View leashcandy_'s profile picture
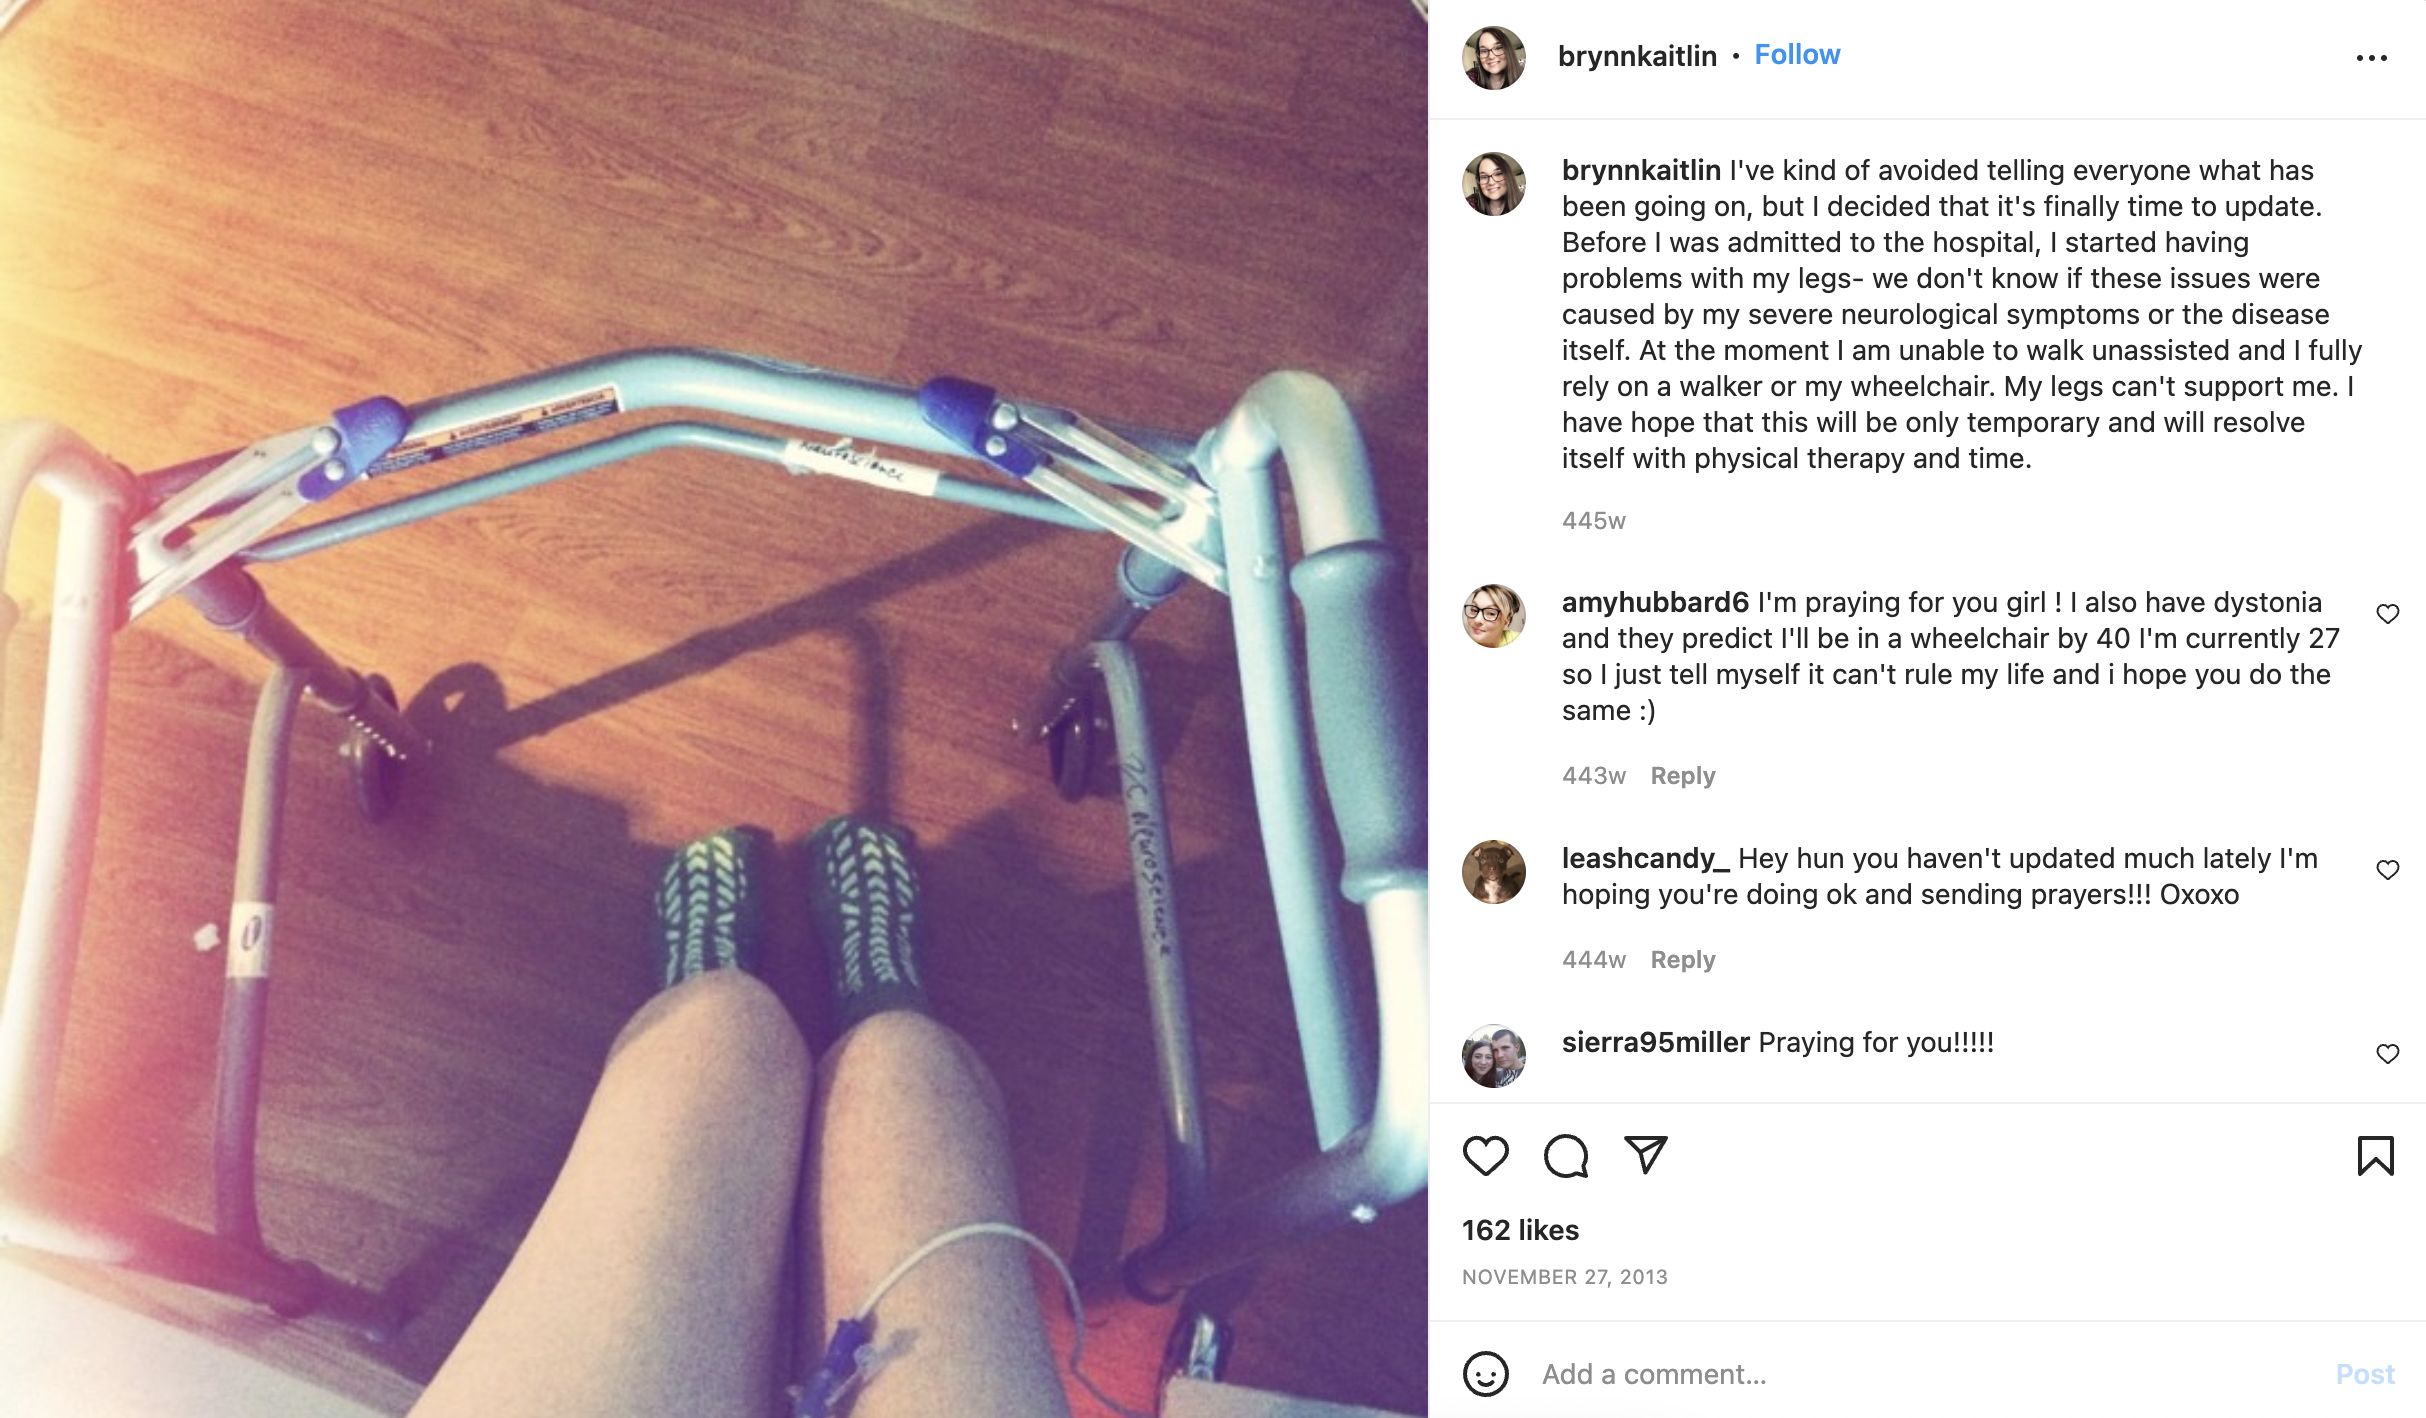Viewport: 2426px width, 1418px height. pyautogui.click(x=1493, y=872)
